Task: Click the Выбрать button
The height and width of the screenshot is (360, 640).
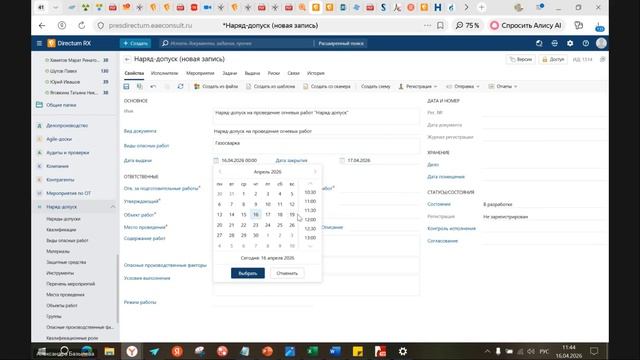Action: click(248, 273)
